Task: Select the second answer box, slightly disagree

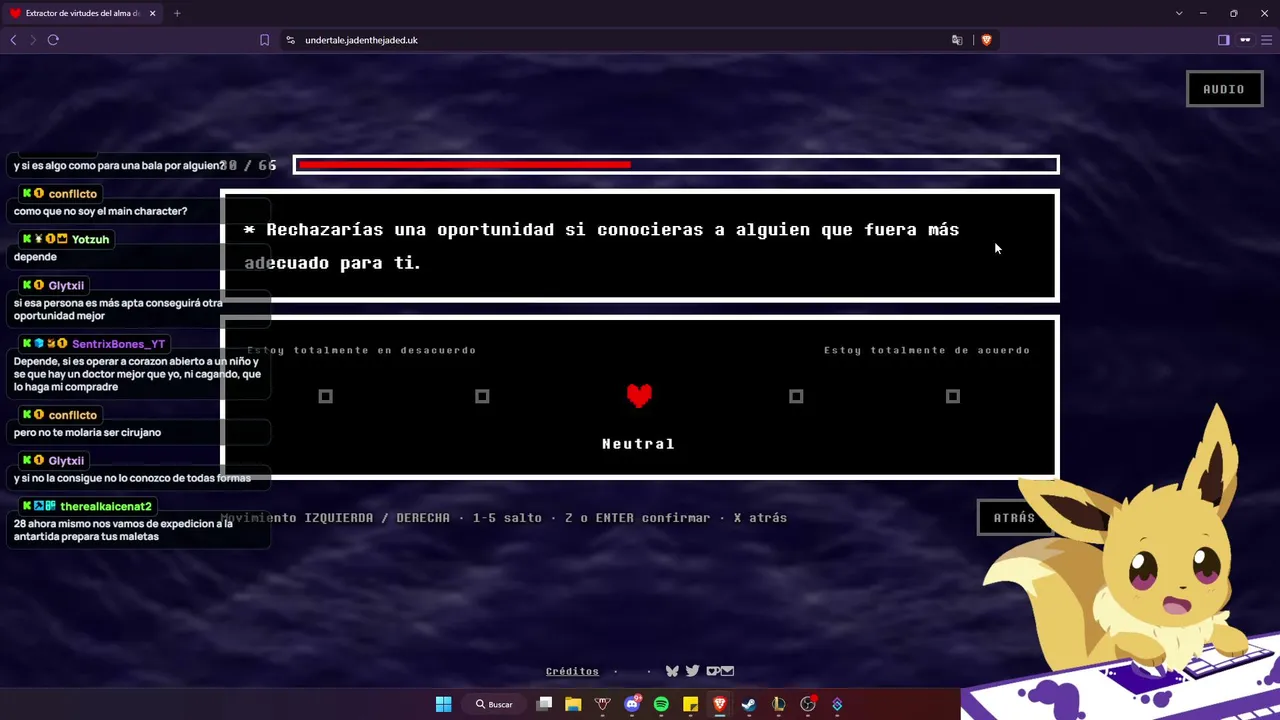Action: coord(482,396)
